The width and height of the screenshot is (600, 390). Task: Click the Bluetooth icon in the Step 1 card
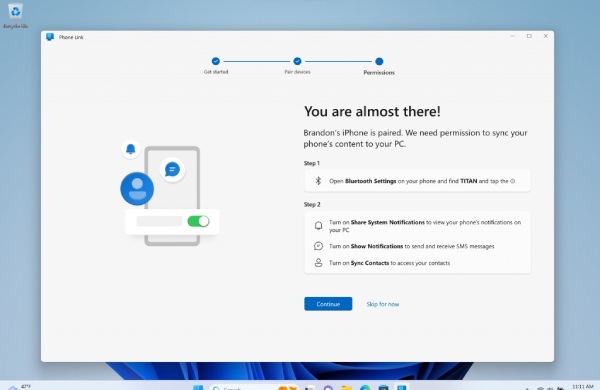click(318, 181)
